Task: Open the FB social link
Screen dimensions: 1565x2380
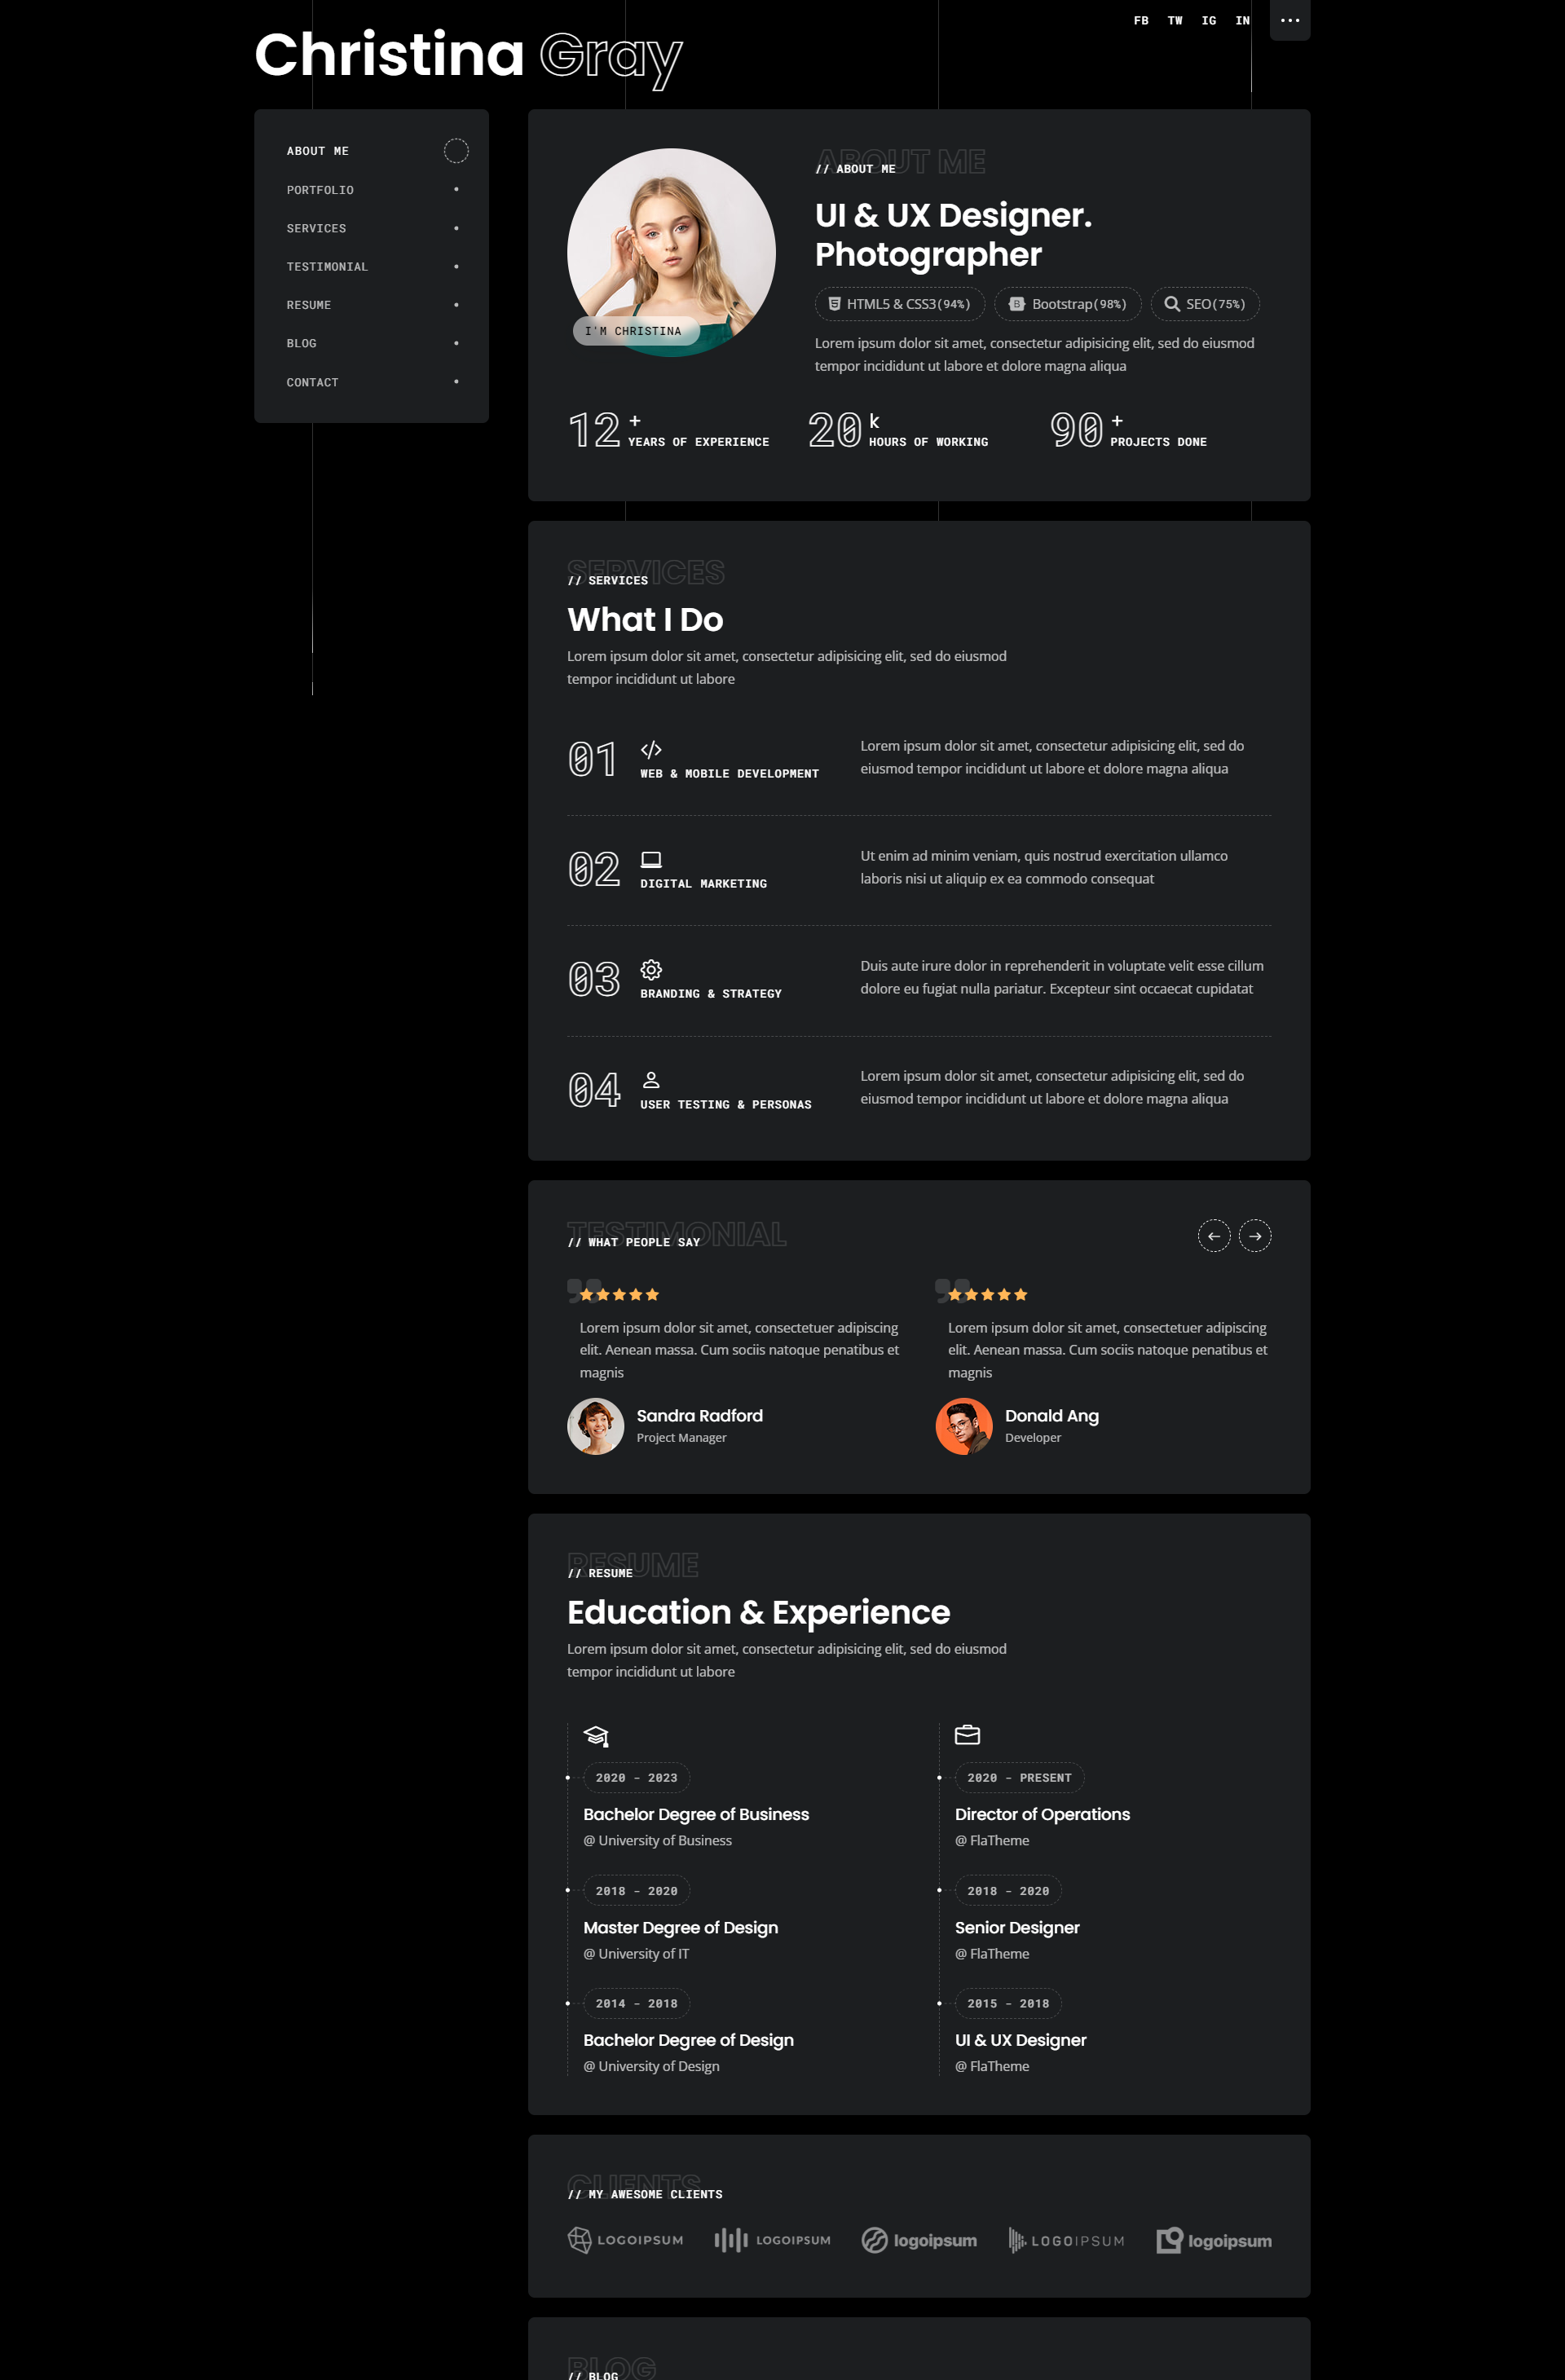Action: coord(1141,20)
